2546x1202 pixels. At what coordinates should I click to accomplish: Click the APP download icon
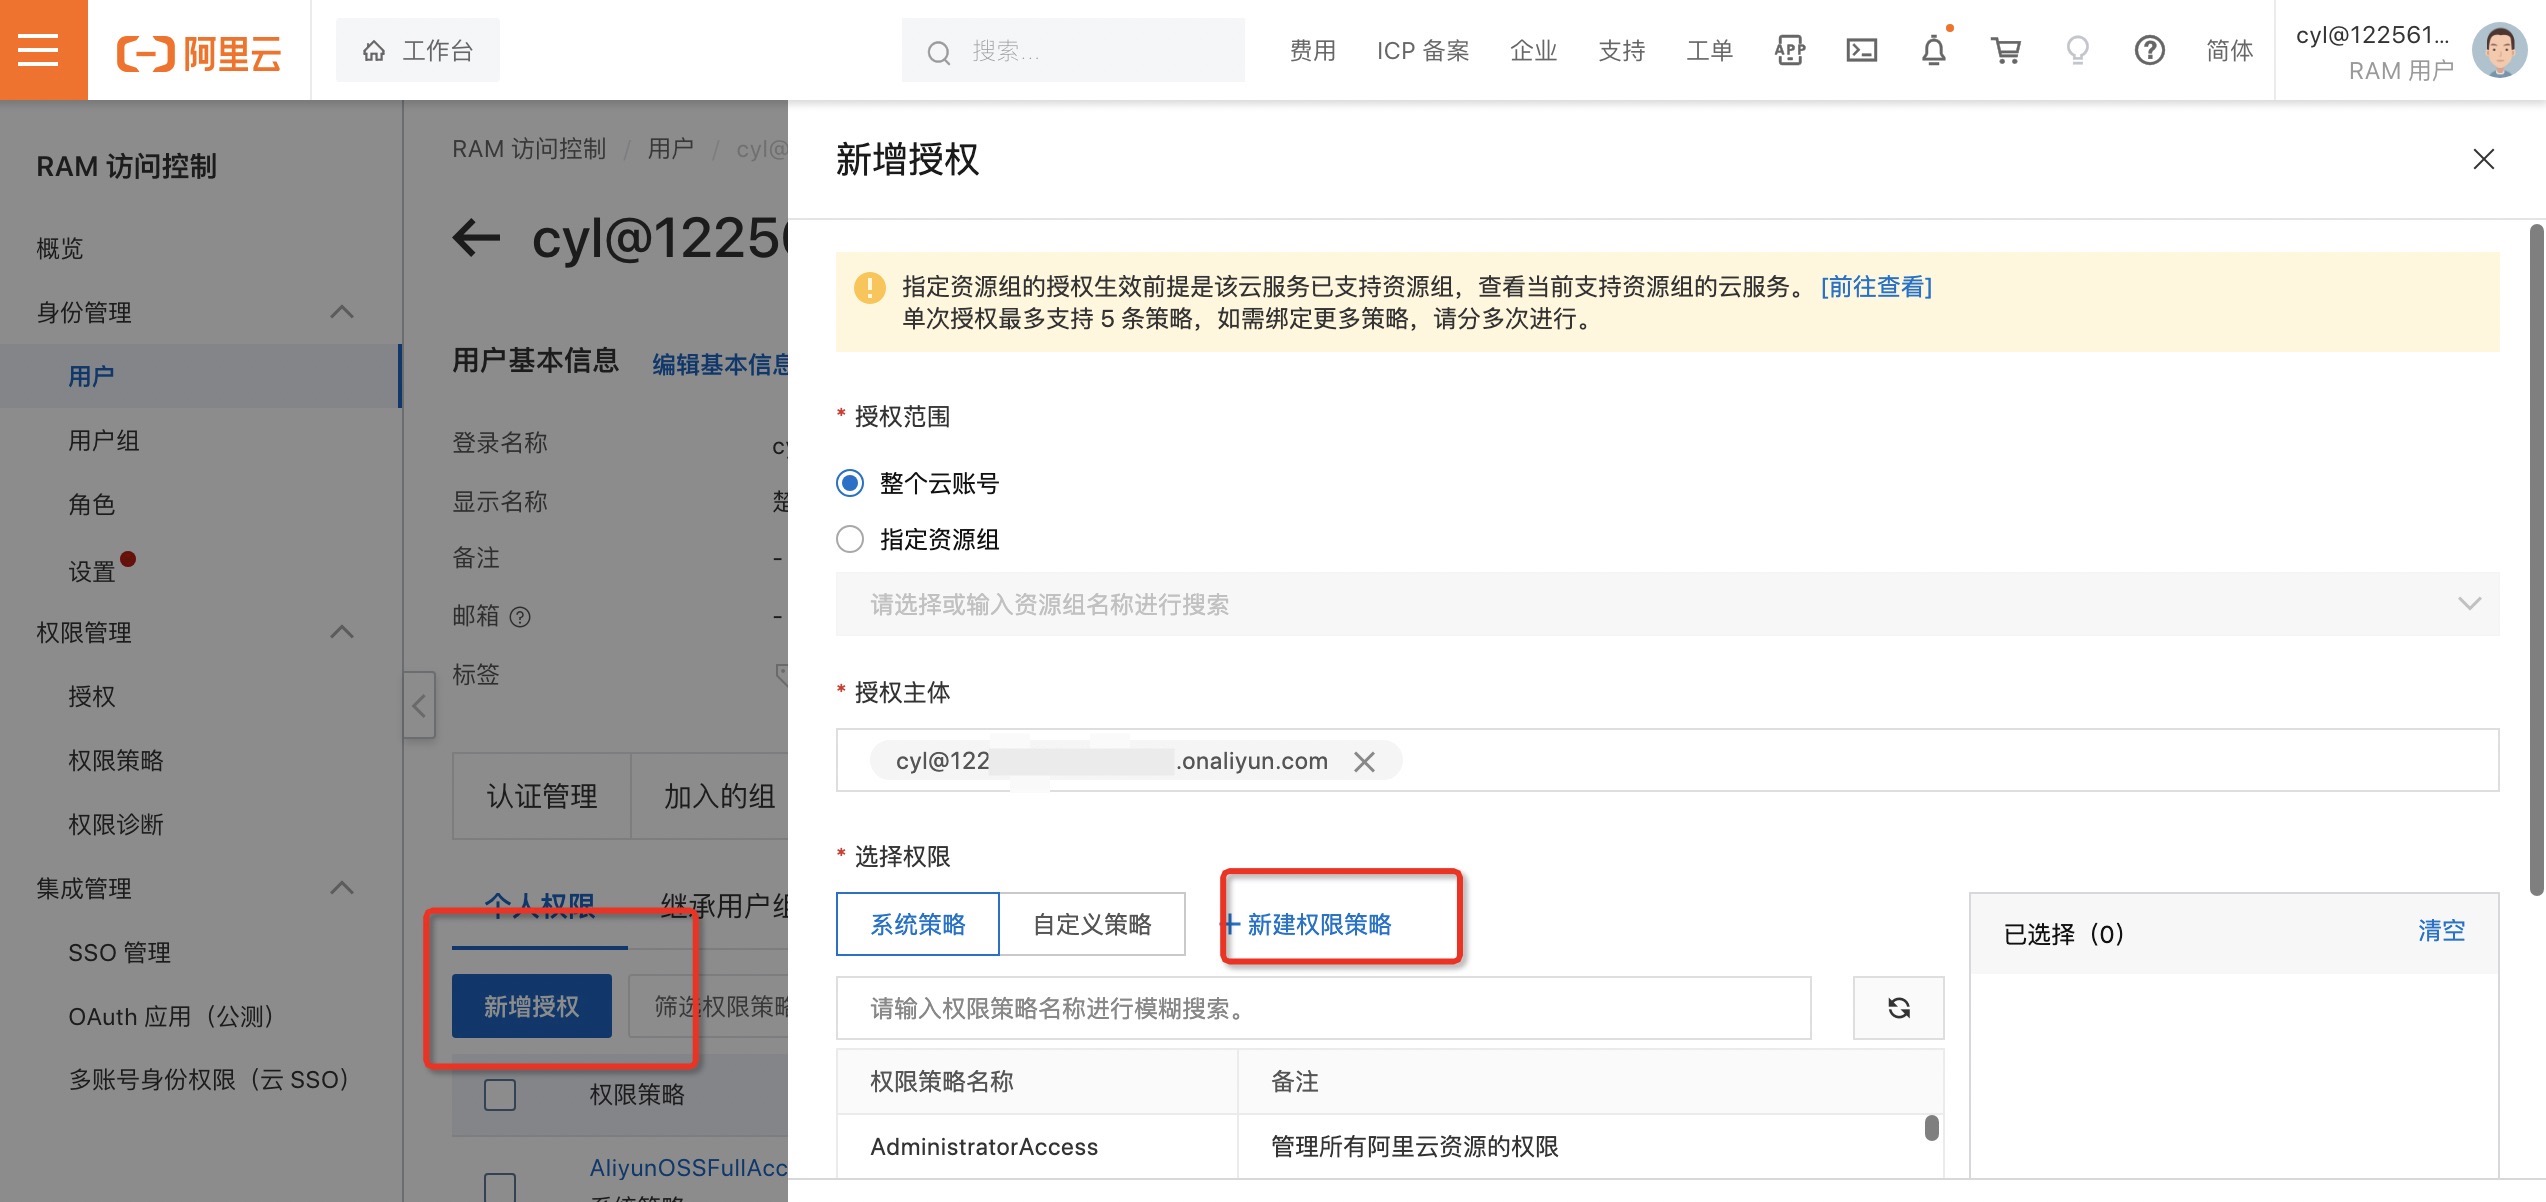(x=1789, y=50)
